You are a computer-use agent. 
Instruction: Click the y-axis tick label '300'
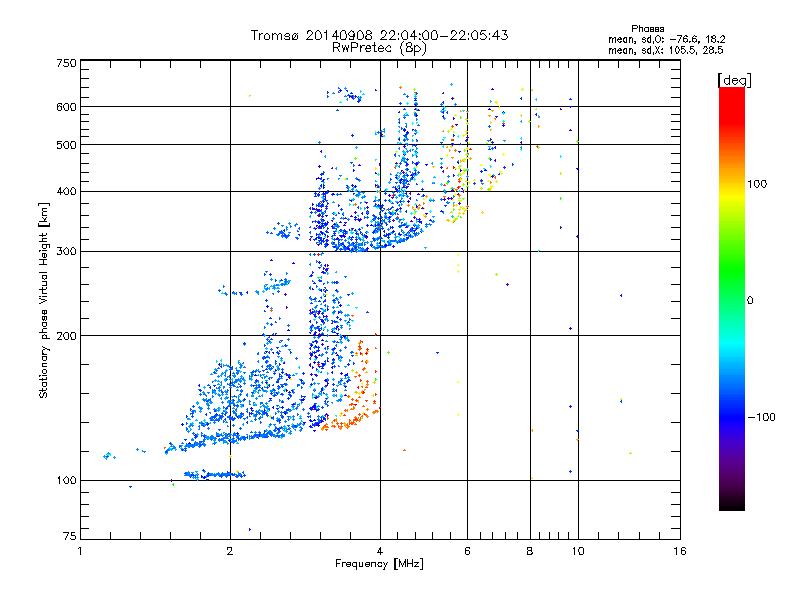(x=67, y=252)
